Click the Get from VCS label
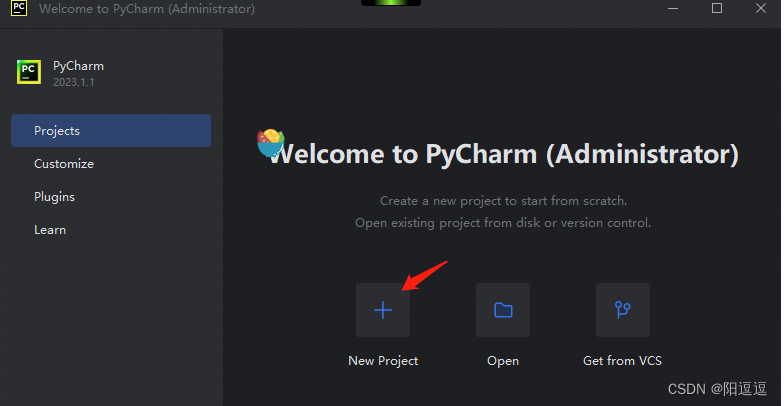 click(622, 360)
